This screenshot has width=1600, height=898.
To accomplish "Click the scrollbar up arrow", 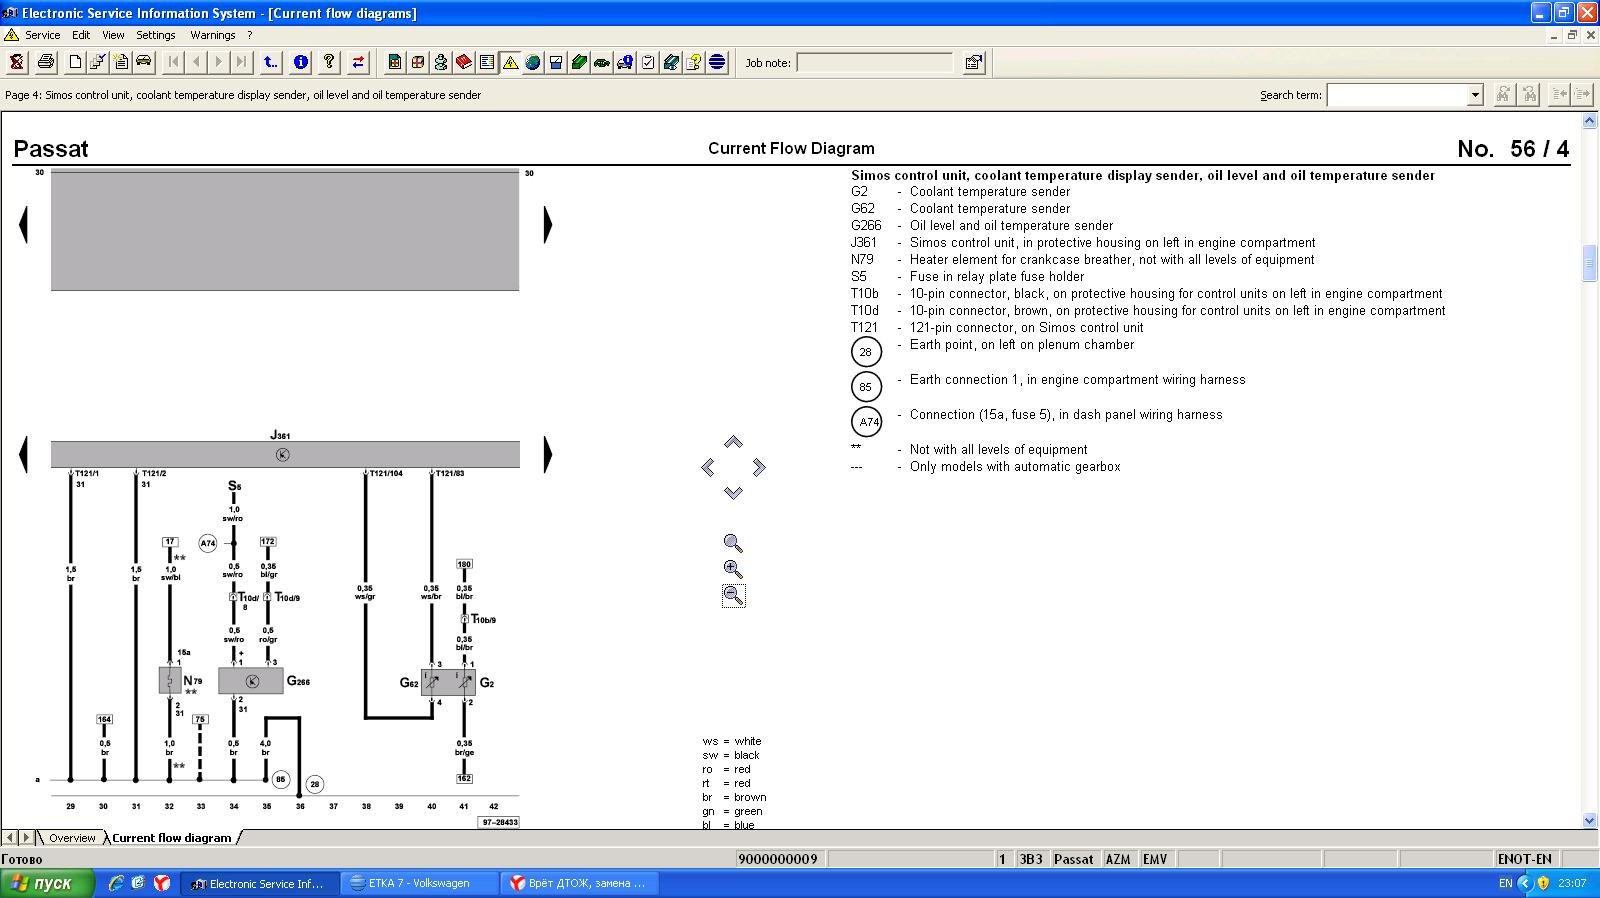I will [x=1590, y=120].
